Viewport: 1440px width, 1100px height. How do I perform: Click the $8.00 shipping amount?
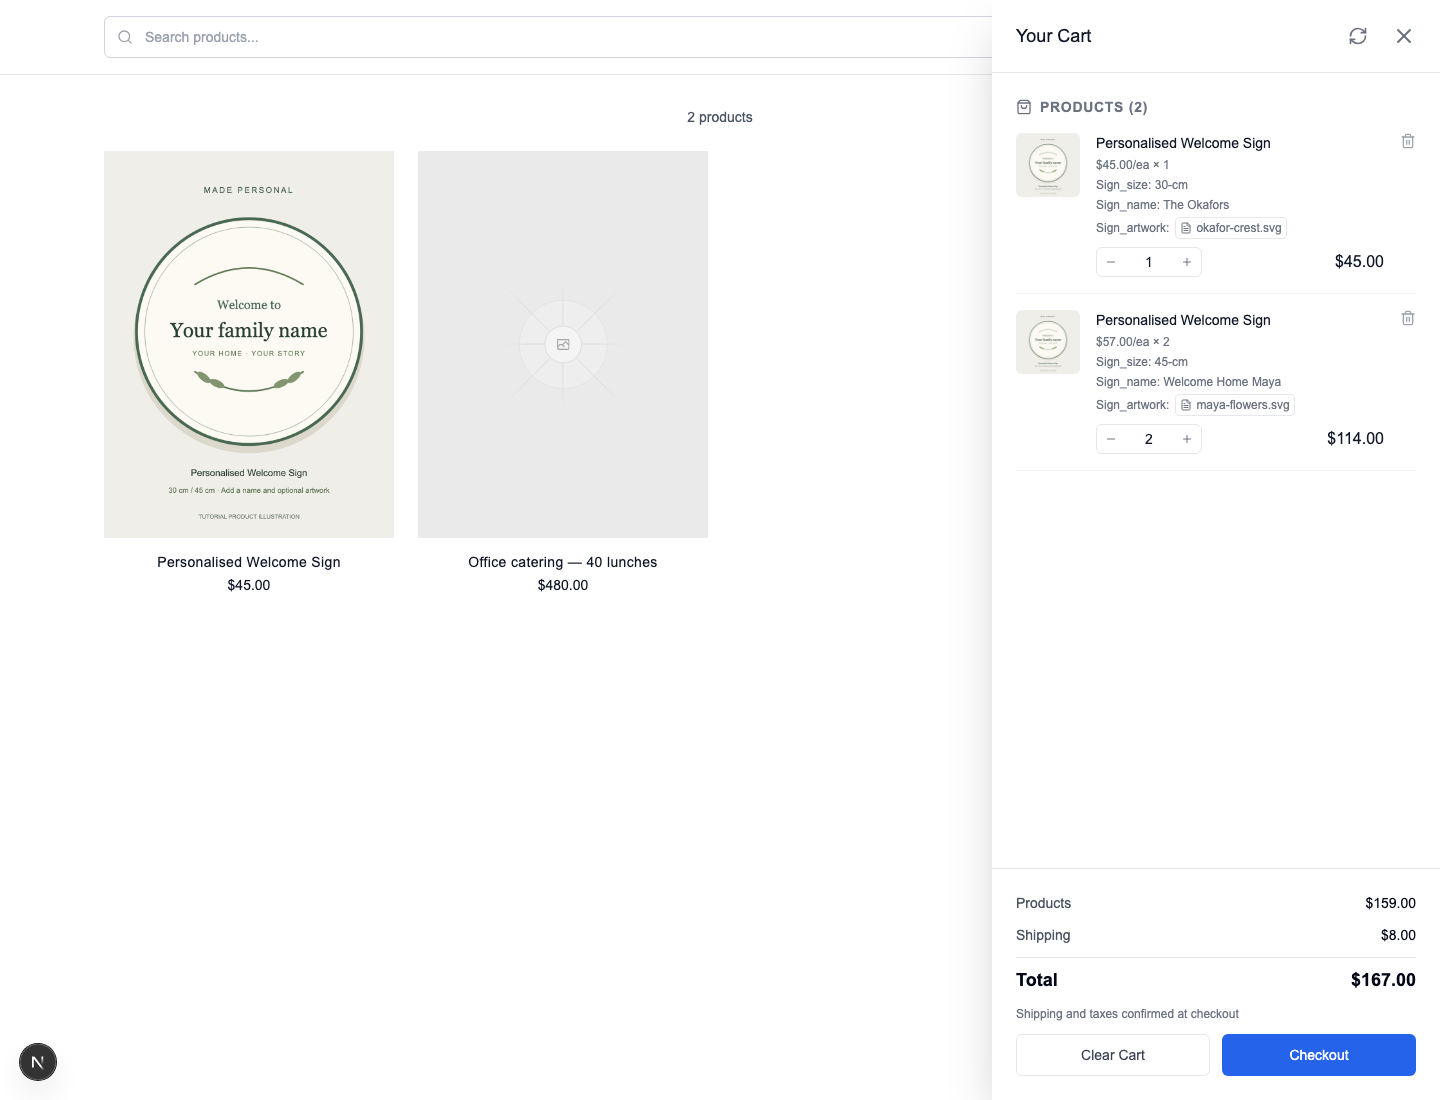pyautogui.click(x=1398, y=935)
